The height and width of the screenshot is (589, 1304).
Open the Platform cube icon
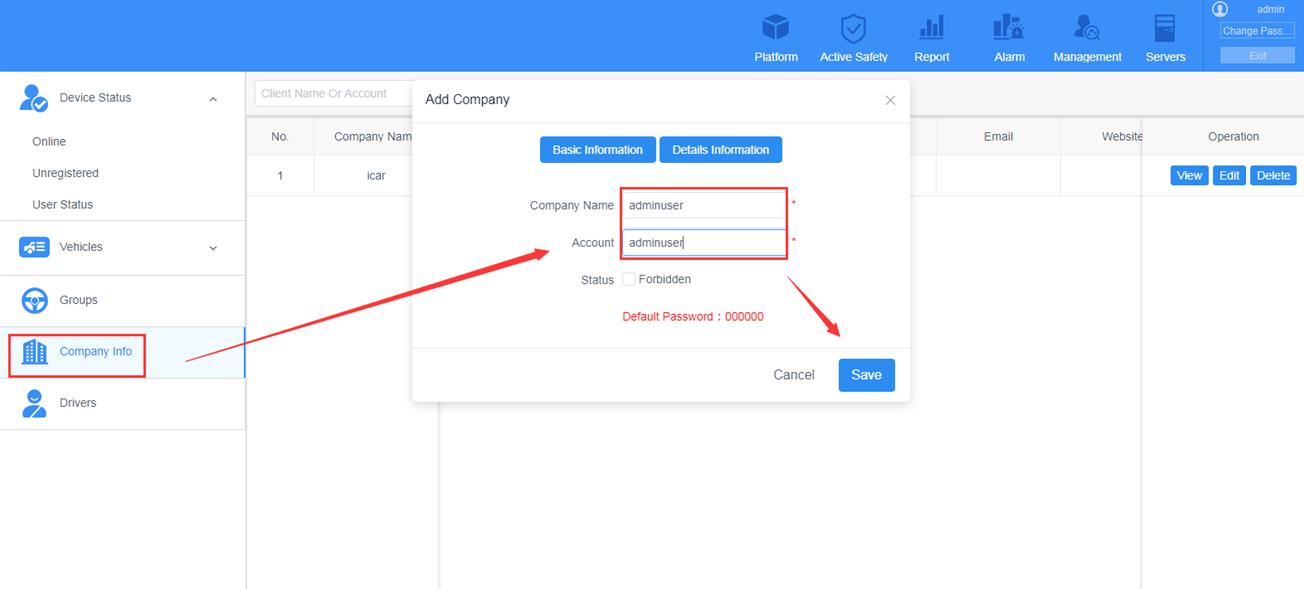pyautogui.click(x=776, y=27)
